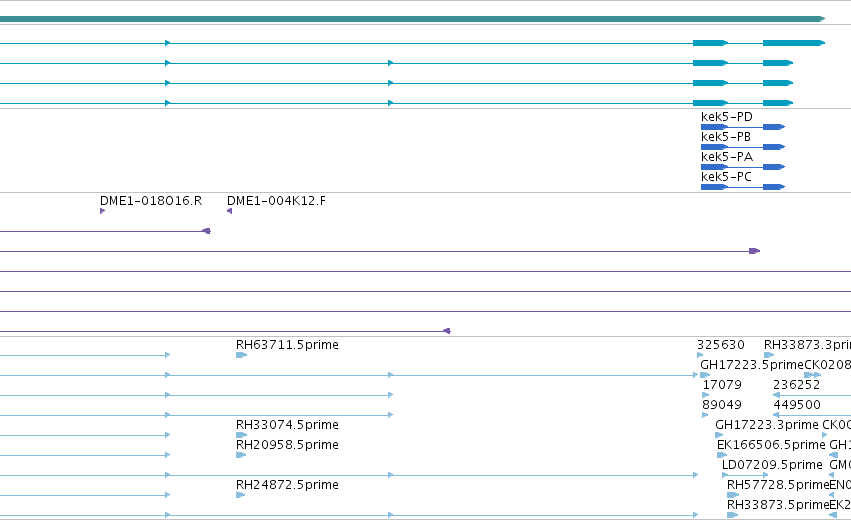Viewport: 851px width, 520px height.
Task: Select the feature glyph below GH17223.5prime
Action: point(705,375)
